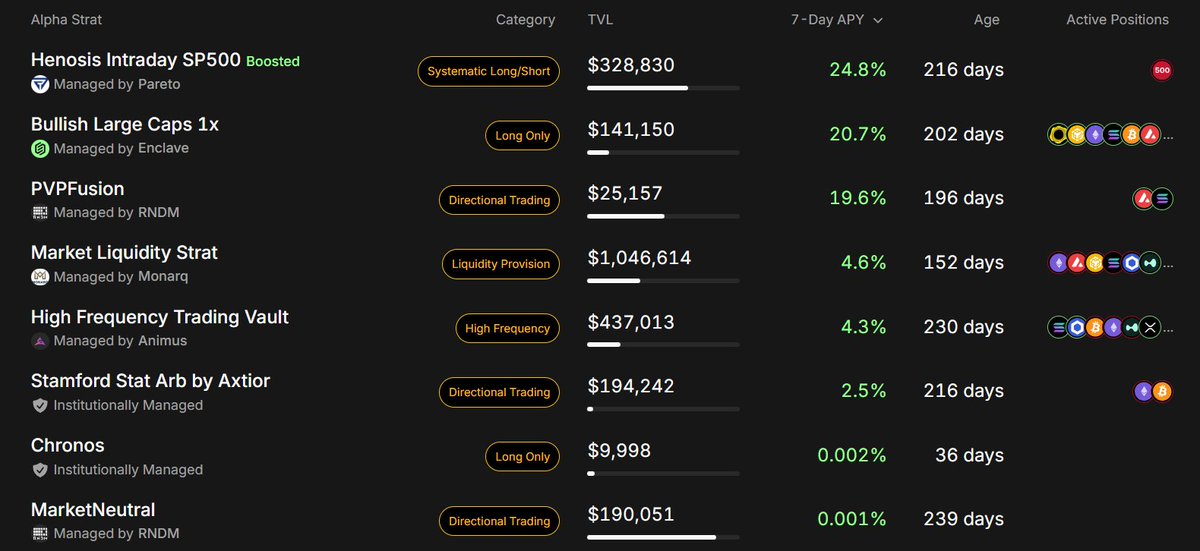This screenshot has width=1200, height=551.
Task: Click the Animus manager logo
Action: tap(40, 341)
